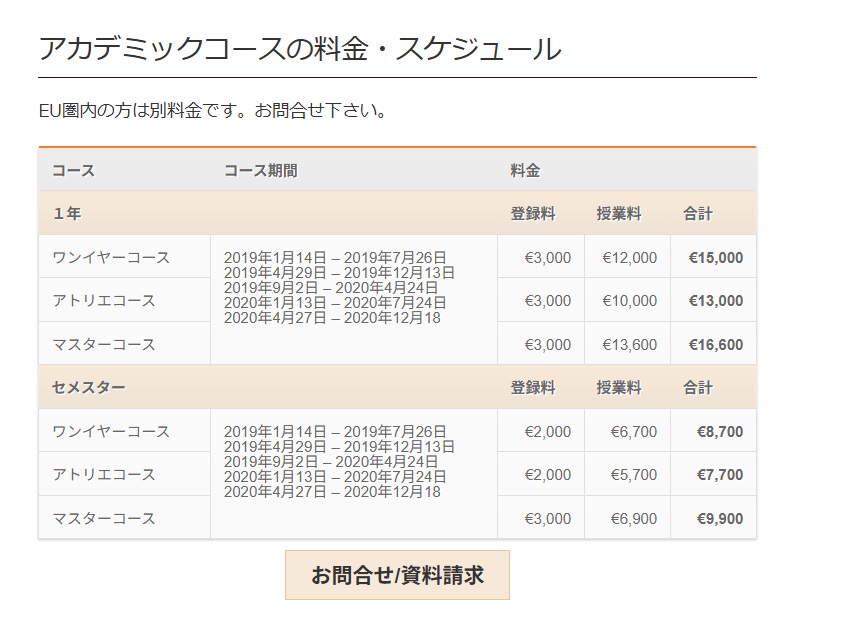Screen dimensions: 861x630
Task: Click the お問合せ/資料請求 button
Action: pos(397,575)
